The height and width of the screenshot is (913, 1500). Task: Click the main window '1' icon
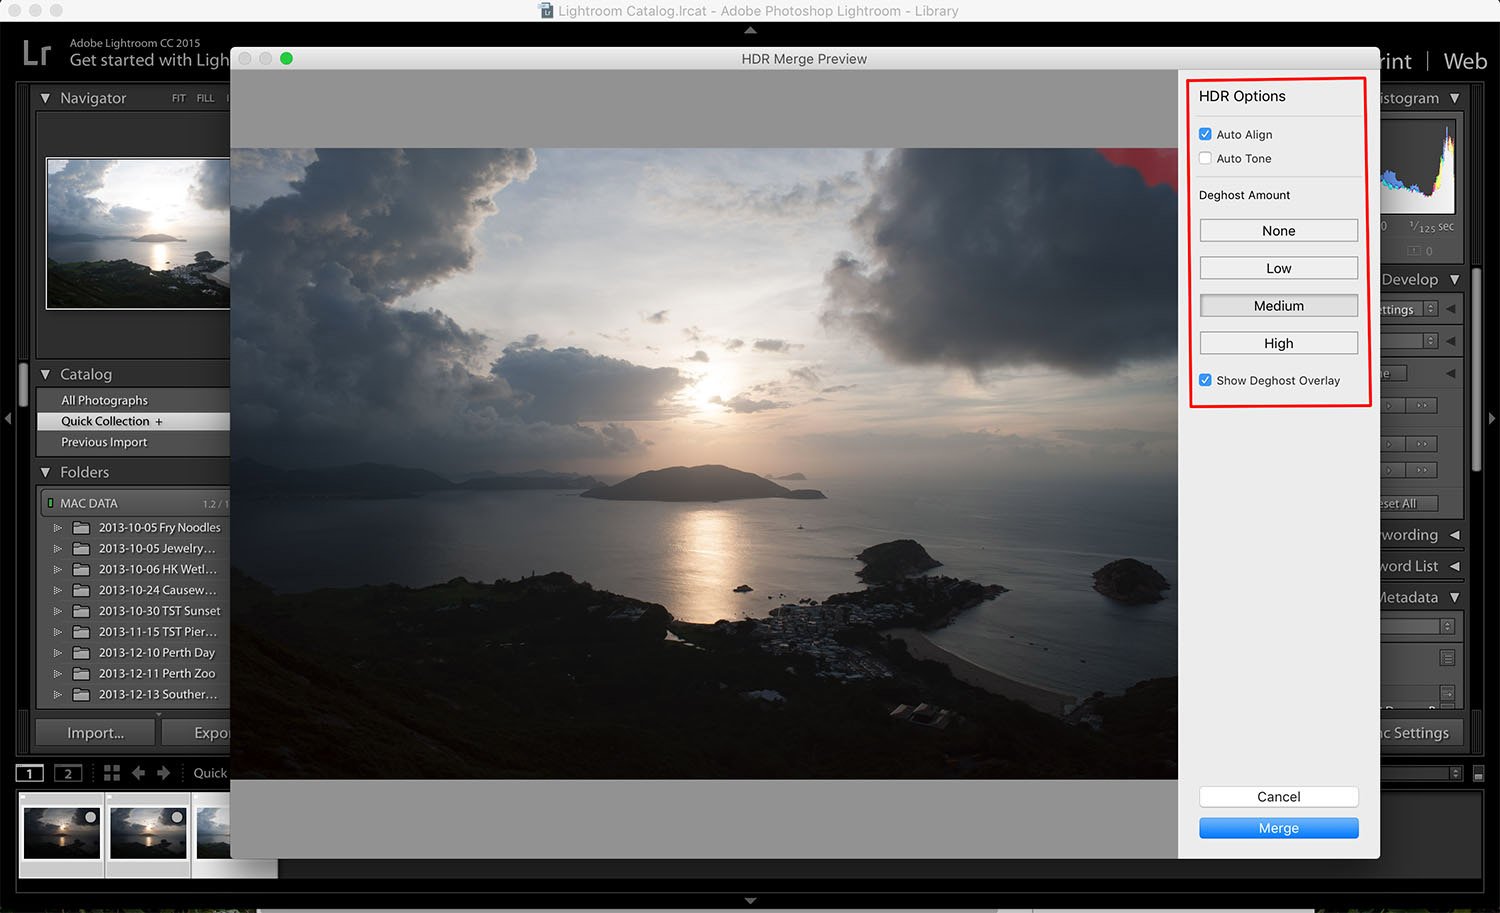point(29,773)
